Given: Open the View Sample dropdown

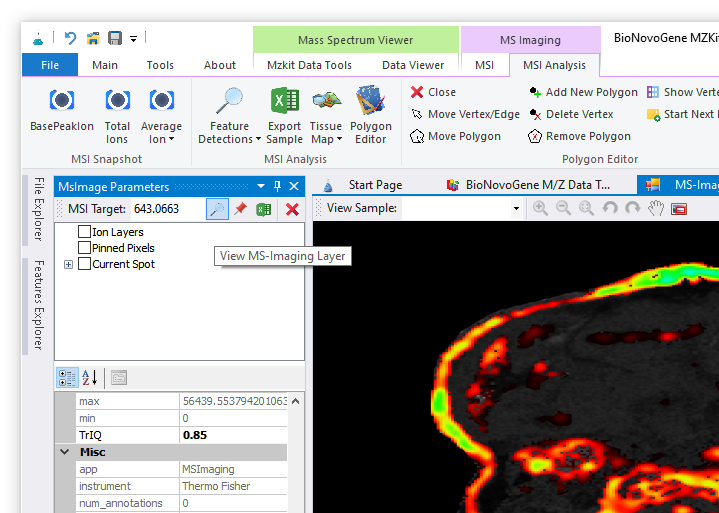Looking at the screenshot, I should pos(516,208).
